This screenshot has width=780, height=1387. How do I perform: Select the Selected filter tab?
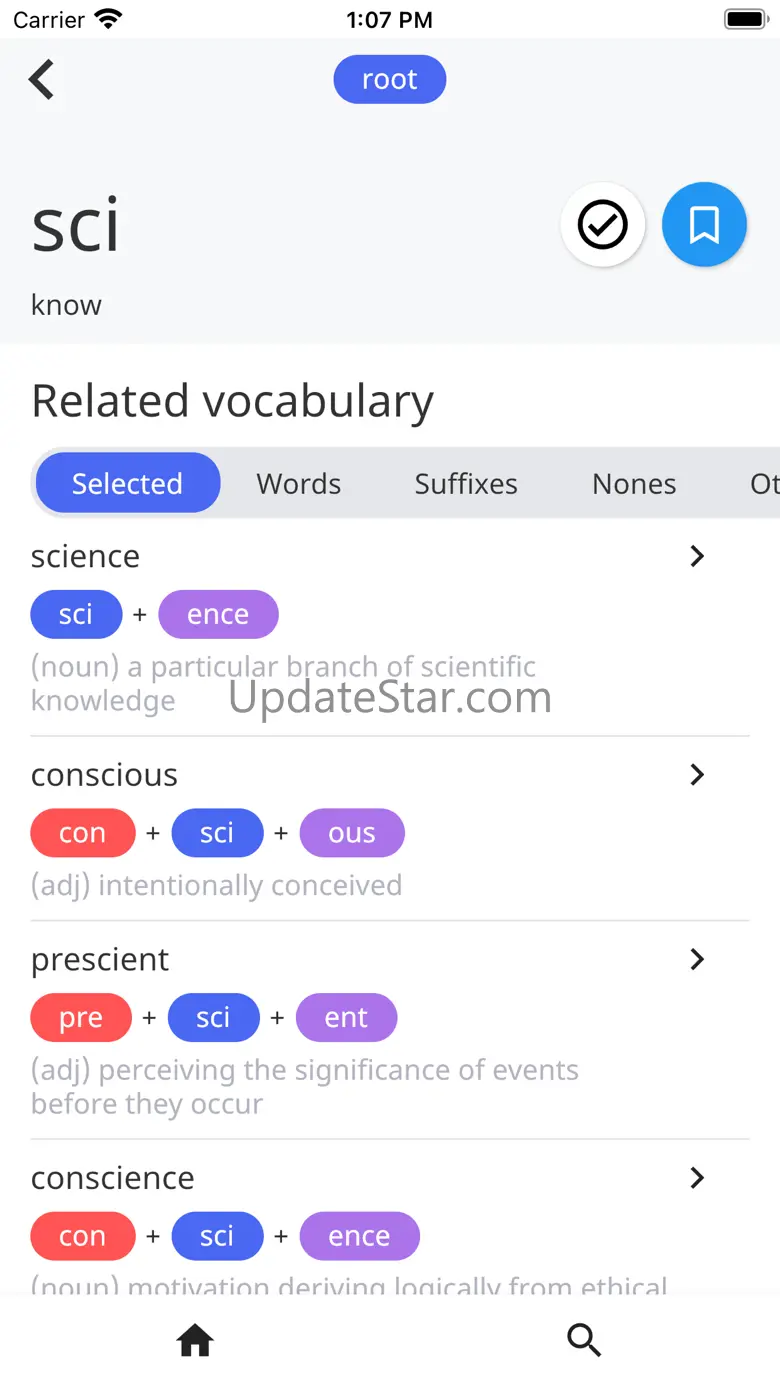(127, 483)
